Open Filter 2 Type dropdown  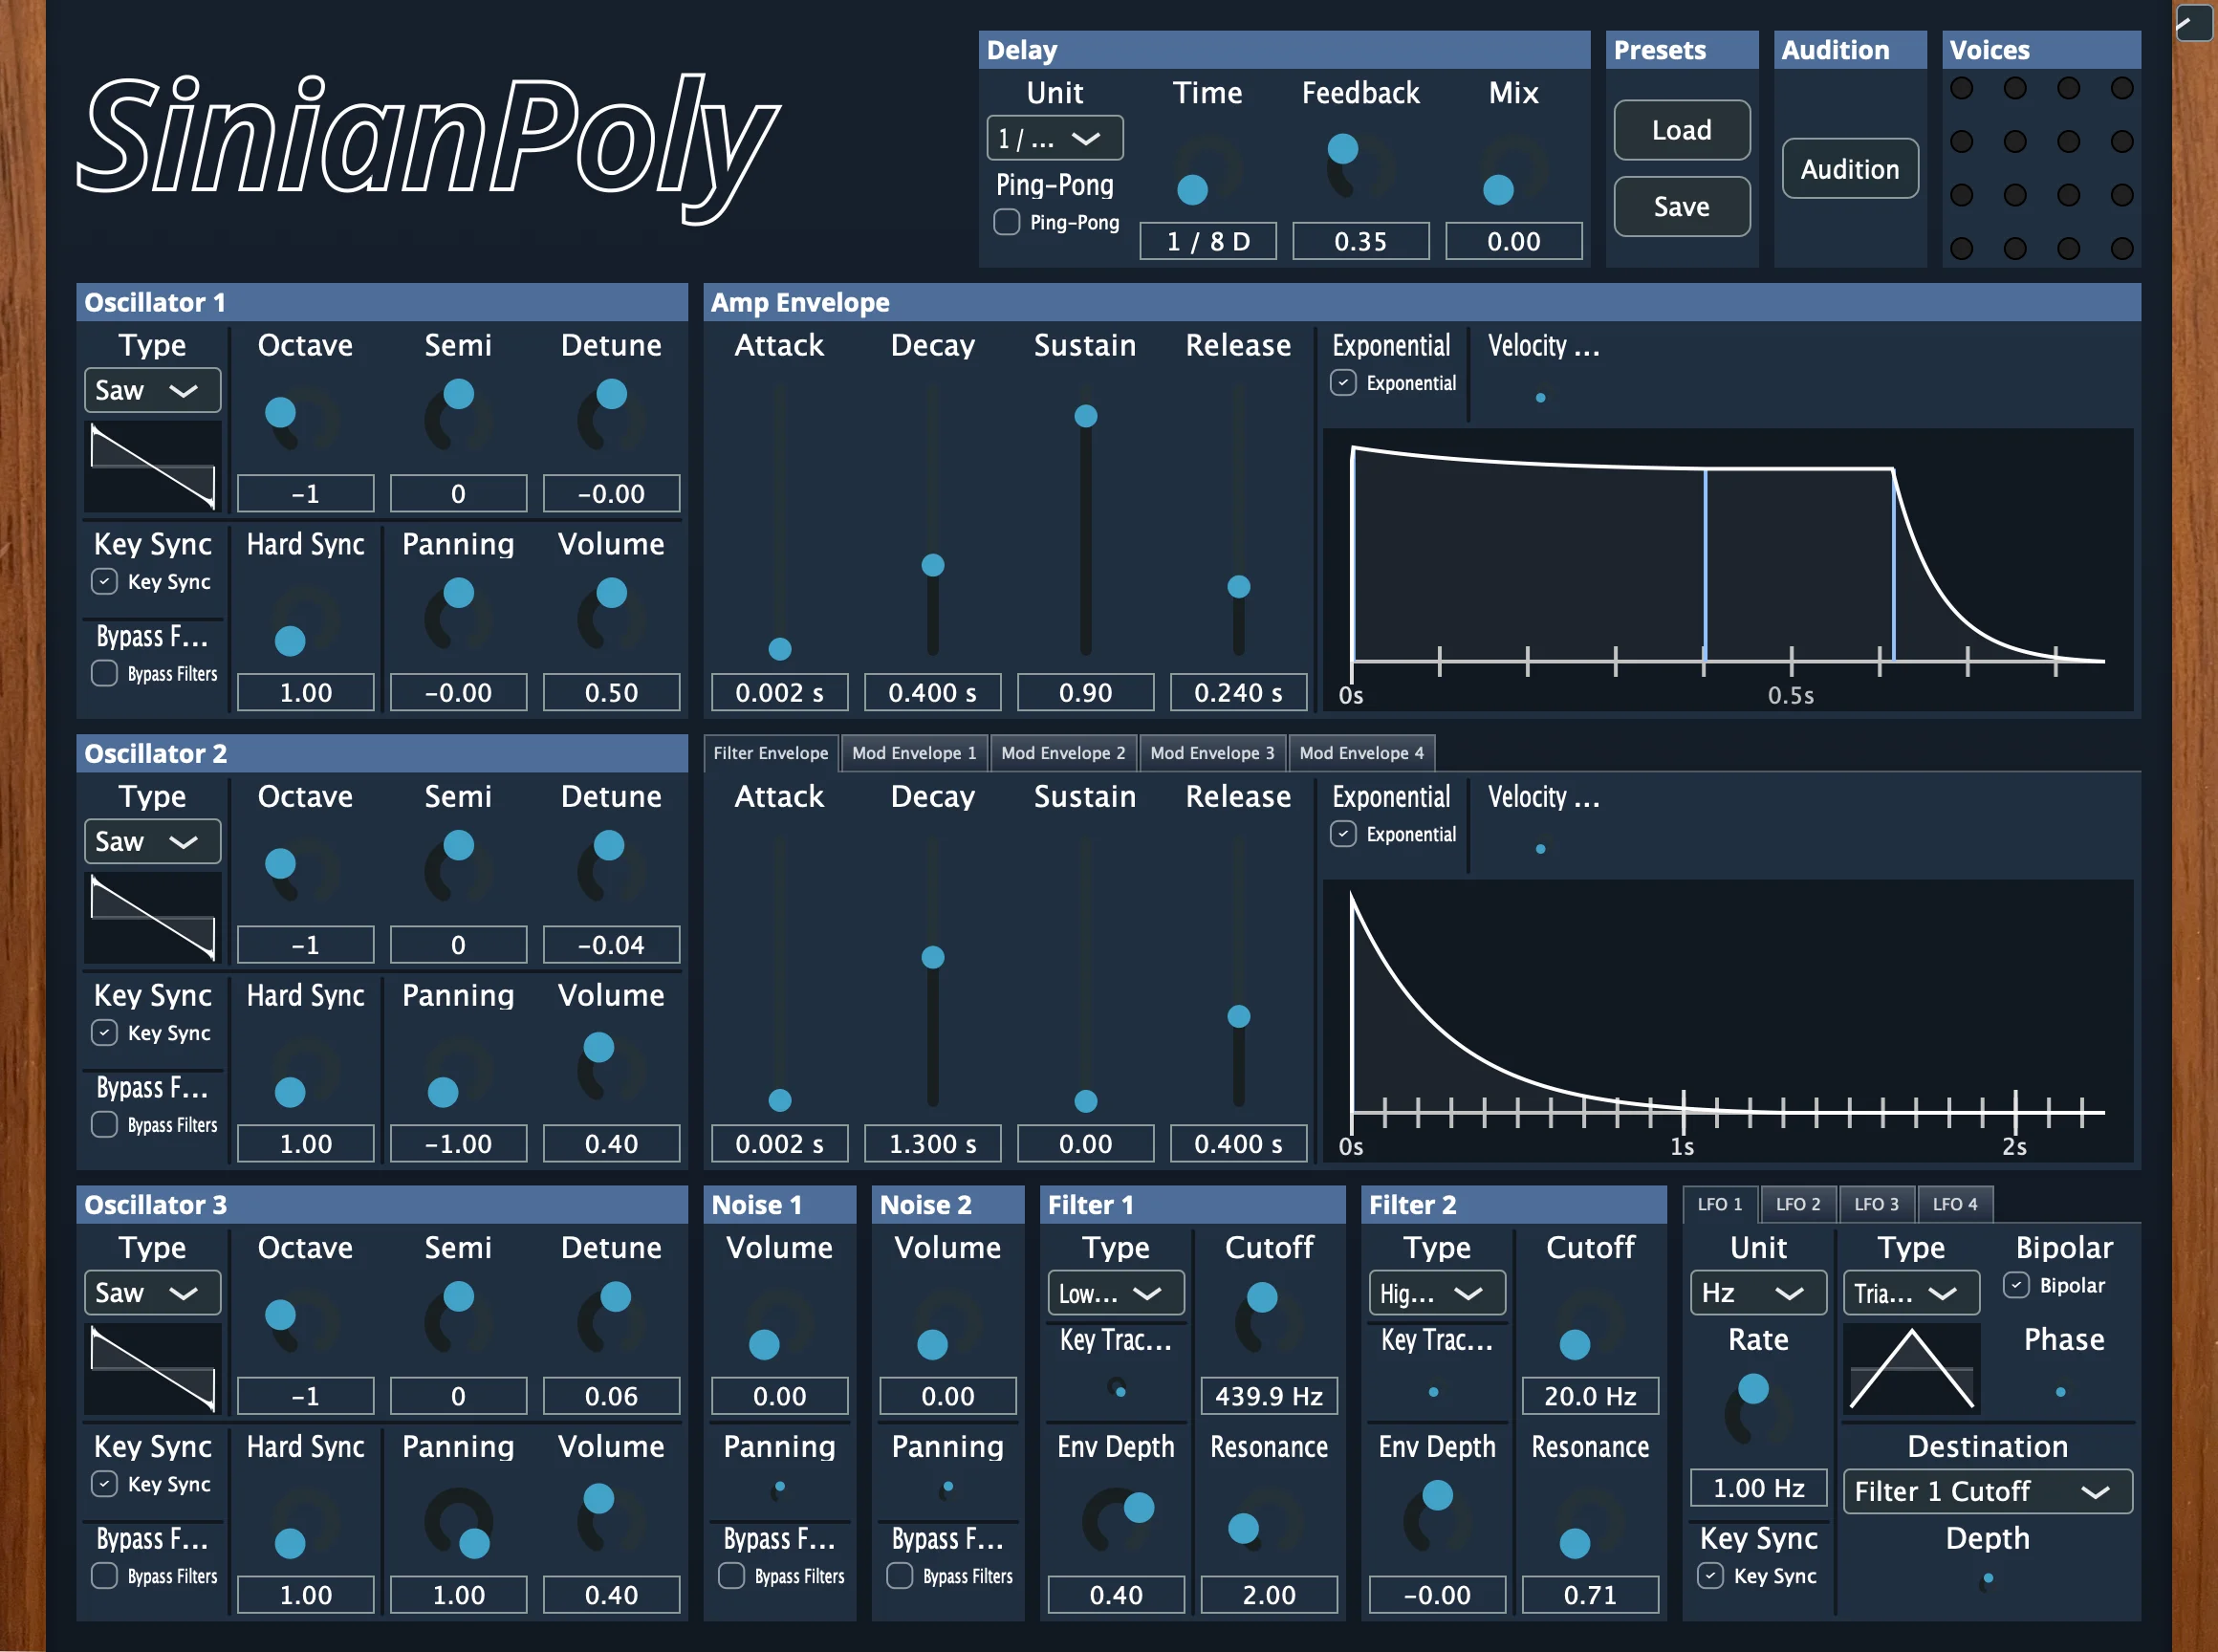tap(1437, 1293)
